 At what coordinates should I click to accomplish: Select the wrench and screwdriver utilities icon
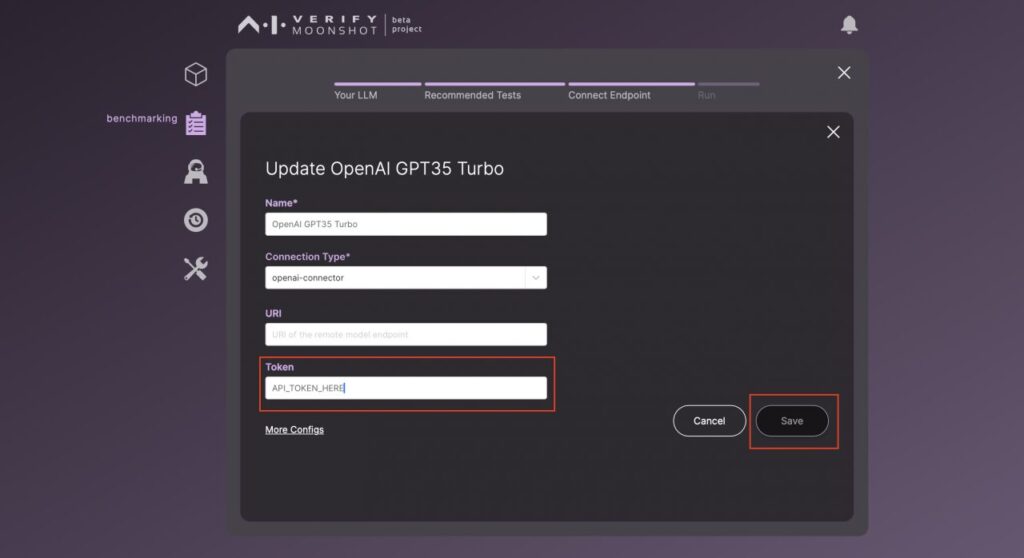(196, 268)
